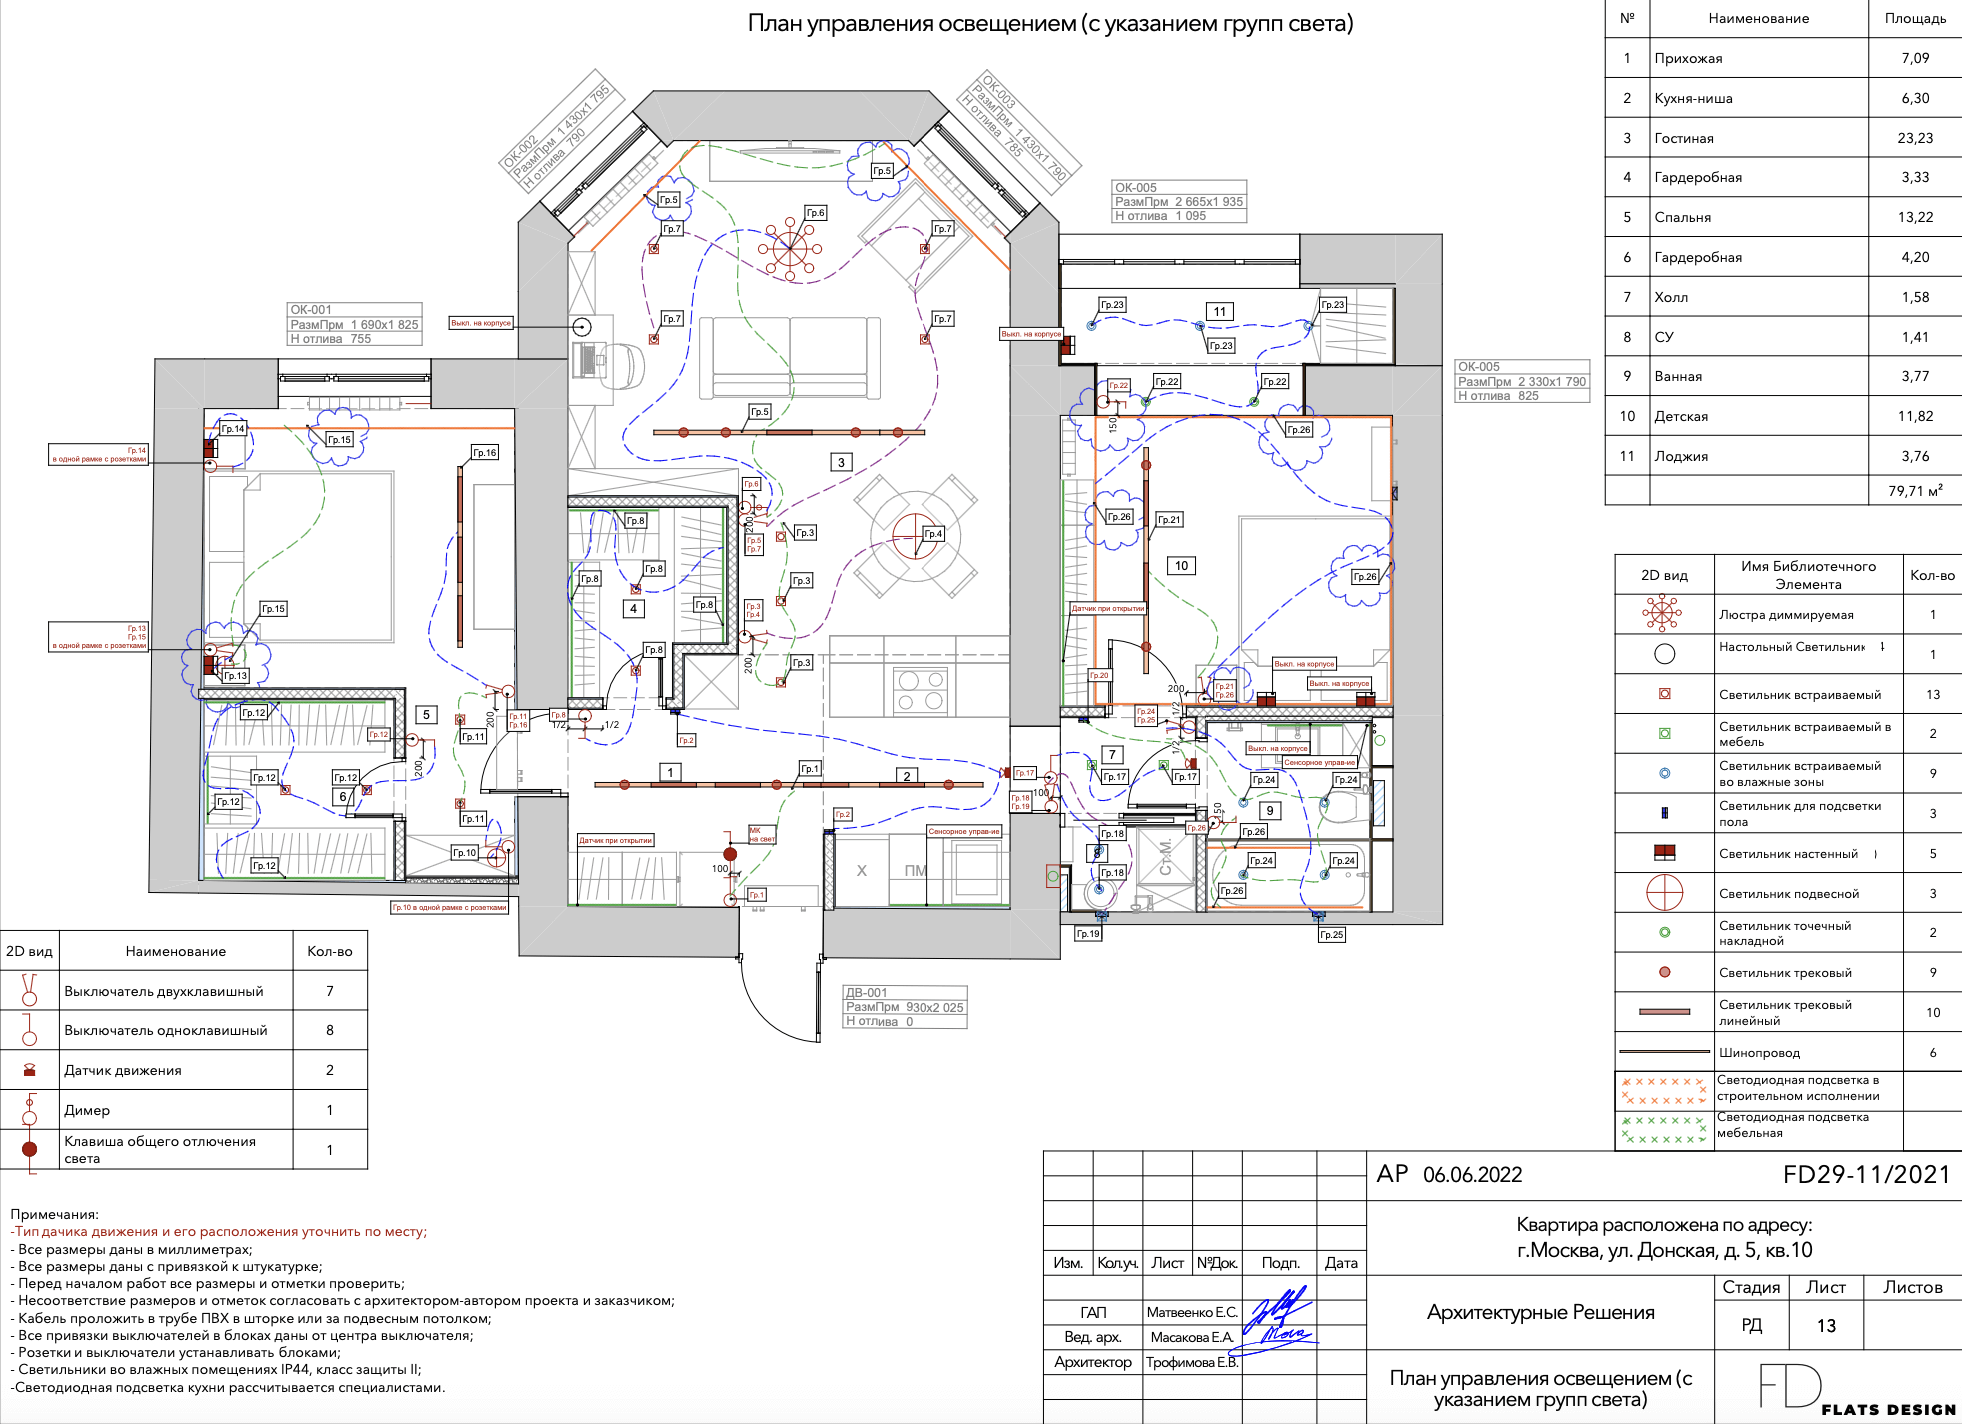Click the 23,23 area value for Гостиная

(1915, 138)
